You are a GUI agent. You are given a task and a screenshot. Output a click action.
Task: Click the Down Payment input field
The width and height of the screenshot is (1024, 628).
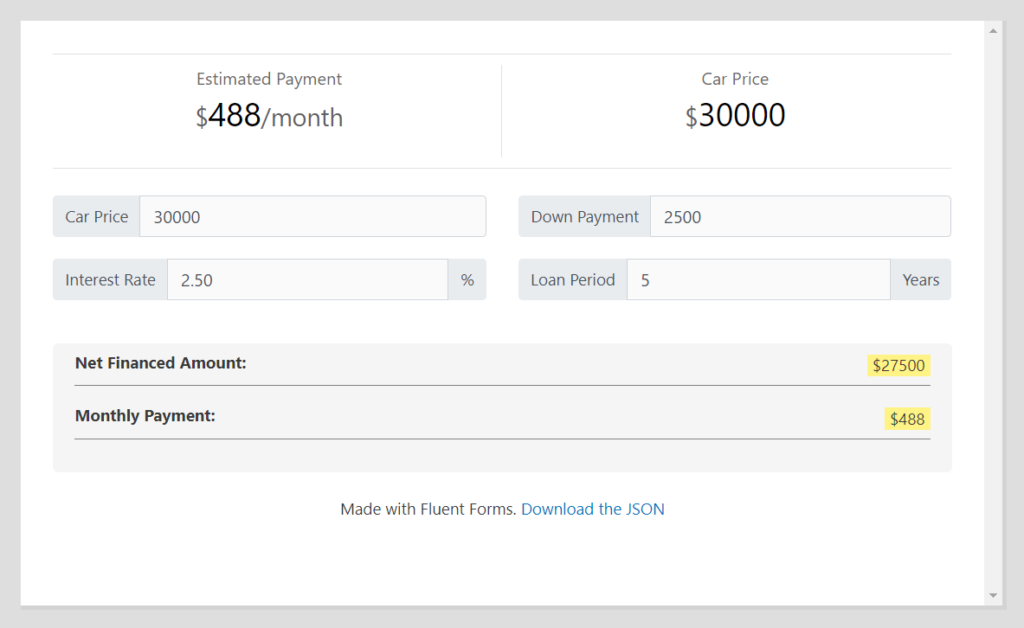coord(798,216)
